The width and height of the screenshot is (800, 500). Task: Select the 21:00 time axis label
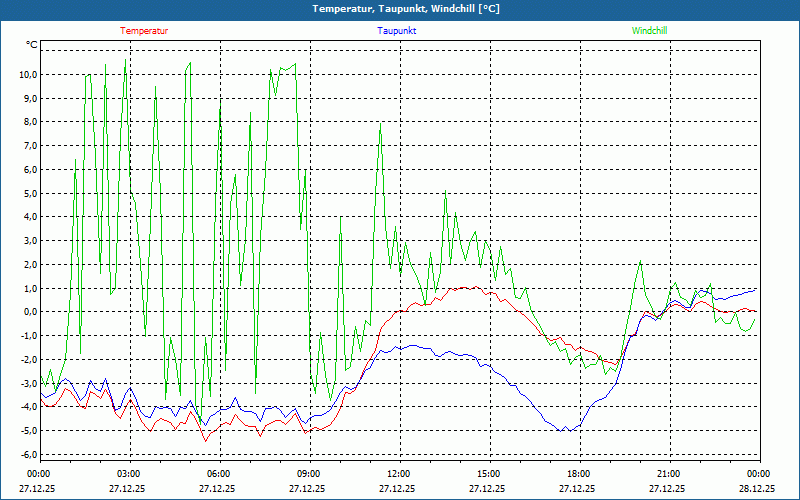click(x=668, y=474)
